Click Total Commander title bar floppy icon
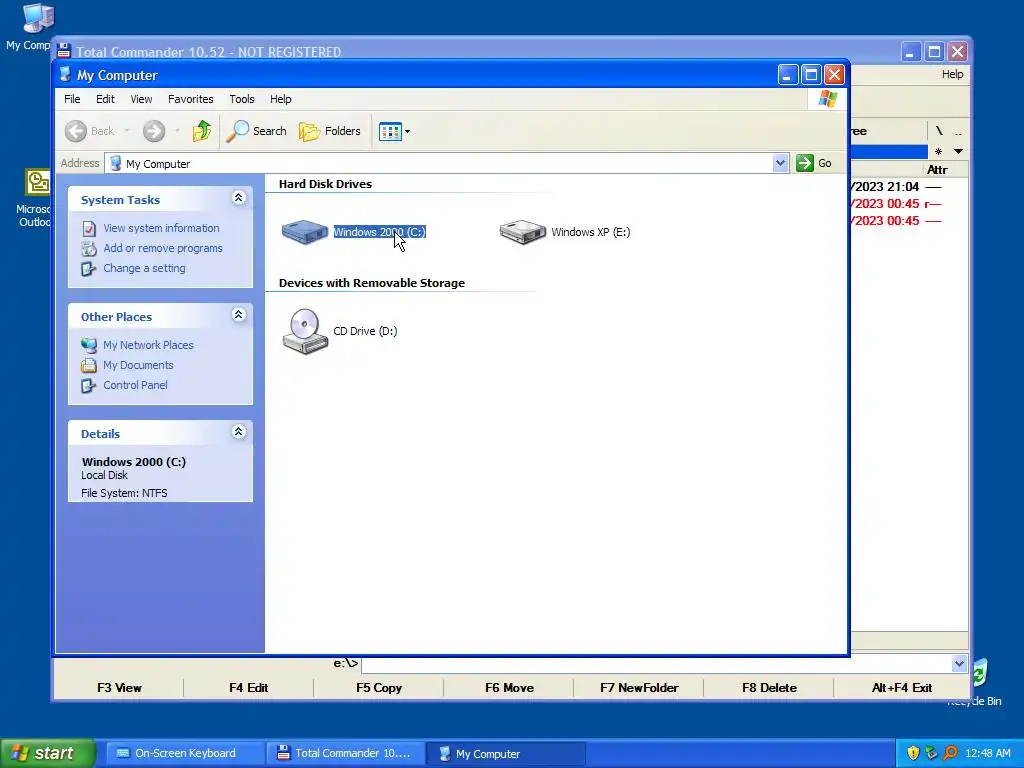Screen dimensions: 1024x768 point(63,51)
